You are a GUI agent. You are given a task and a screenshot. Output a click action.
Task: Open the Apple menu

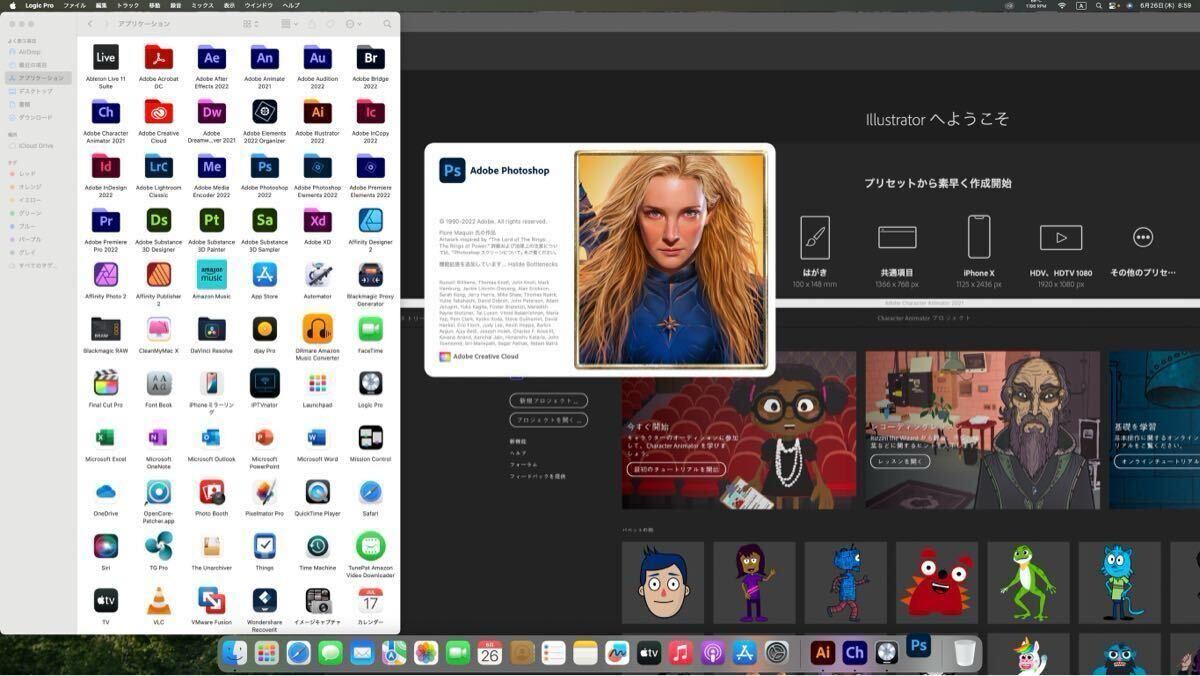(11, 5)
